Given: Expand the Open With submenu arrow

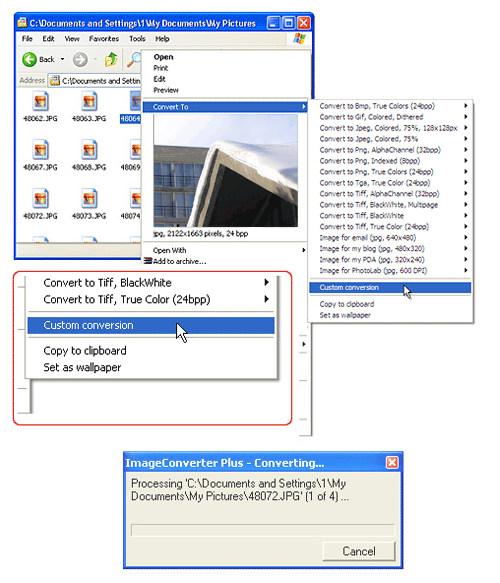Looking at the screenshot, I should coord(304,250).
